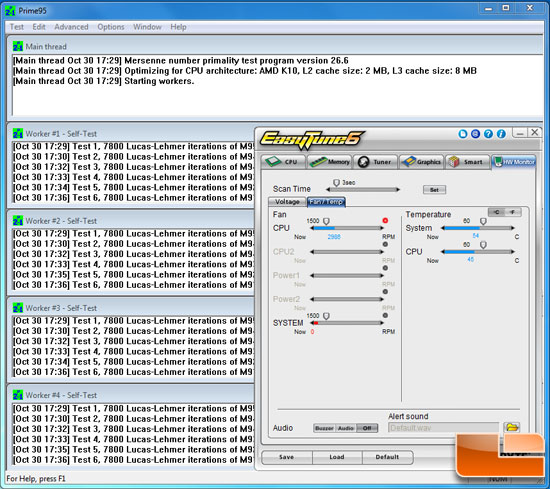Switch temperature display to Fahrenheit
550x489 pixels.
(512, 212)
